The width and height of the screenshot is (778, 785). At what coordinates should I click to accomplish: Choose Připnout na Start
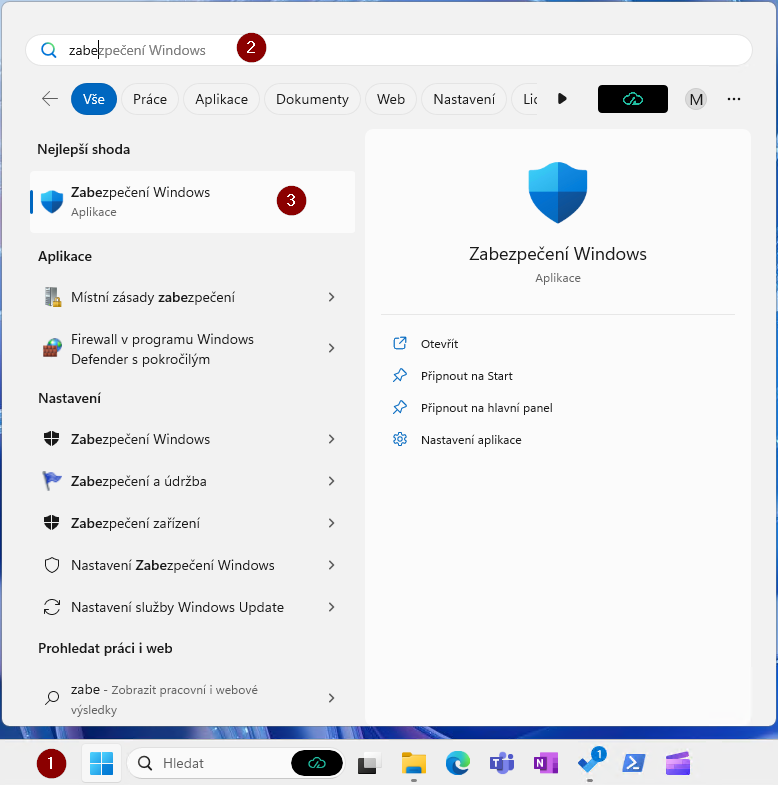click(467, 376)
